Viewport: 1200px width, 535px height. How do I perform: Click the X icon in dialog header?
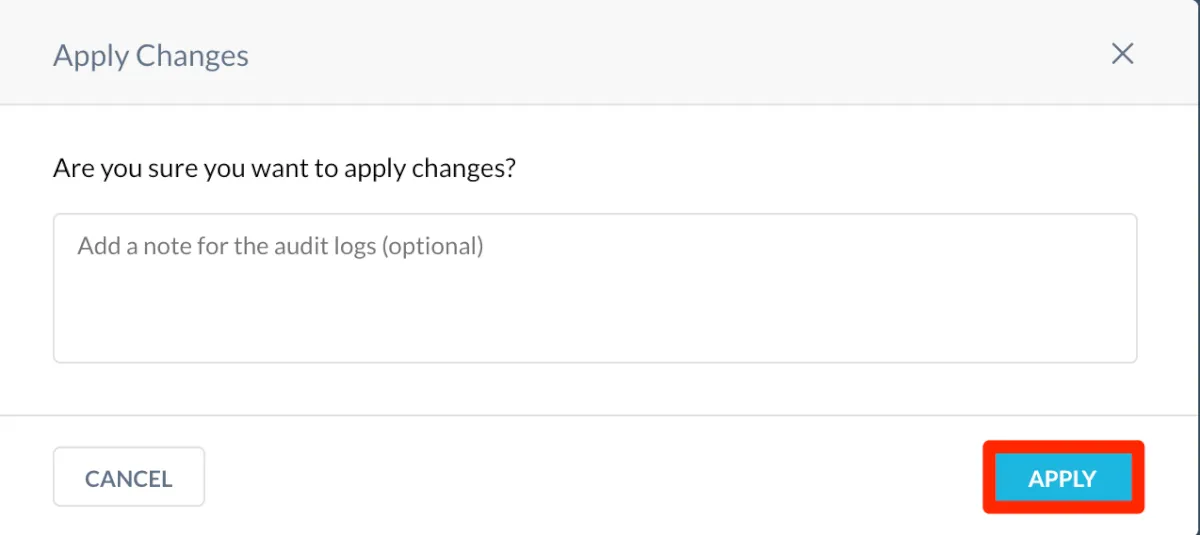pyautogui.click(x=1123, y=54)
